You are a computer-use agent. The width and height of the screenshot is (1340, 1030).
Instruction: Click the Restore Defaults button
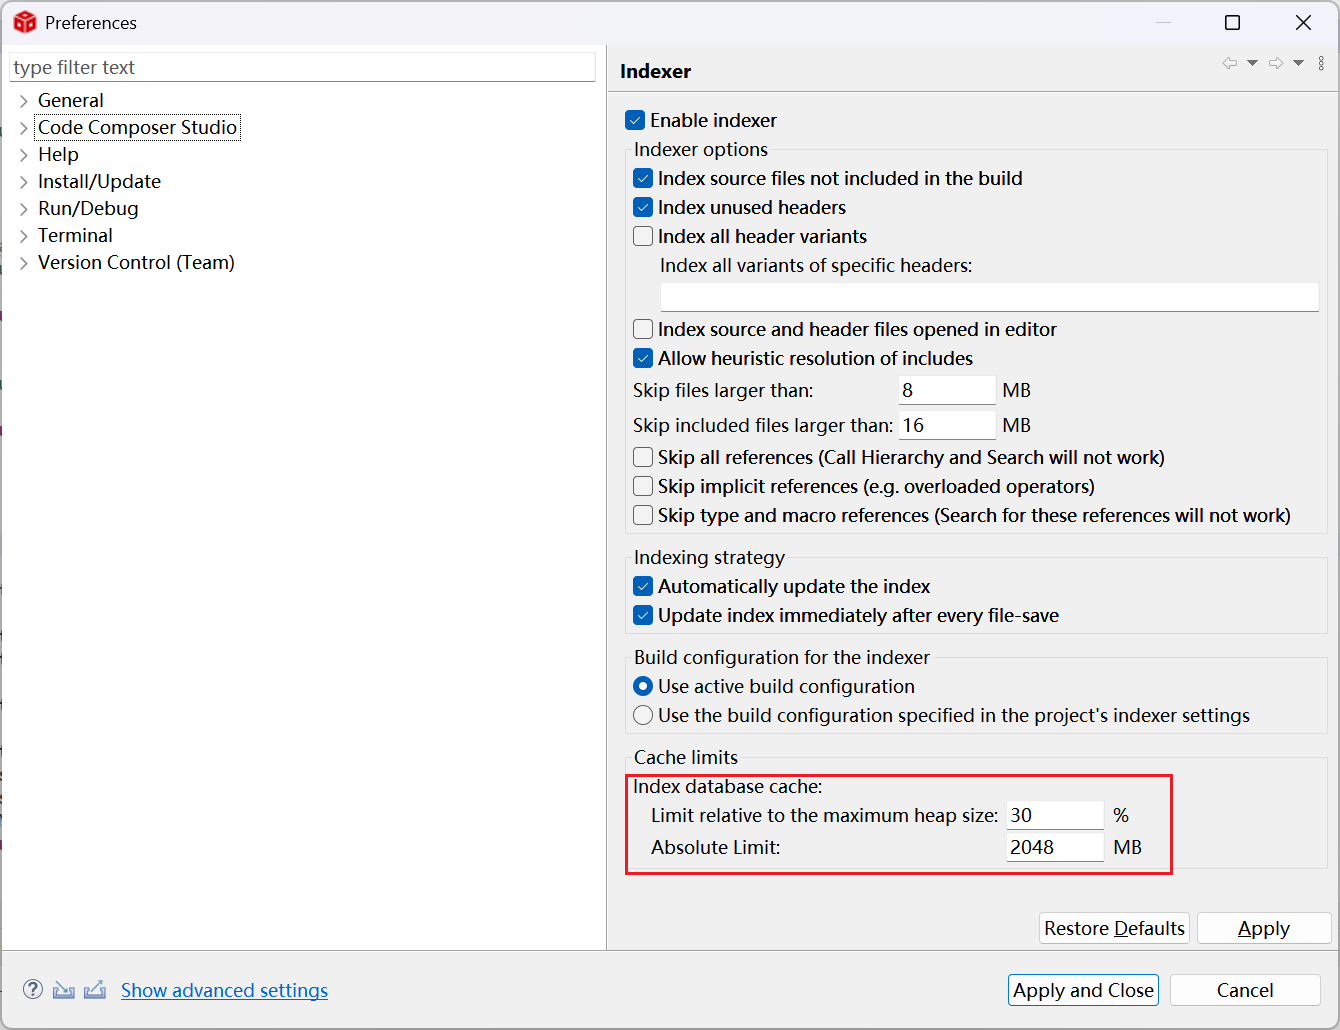(1114, 928)
